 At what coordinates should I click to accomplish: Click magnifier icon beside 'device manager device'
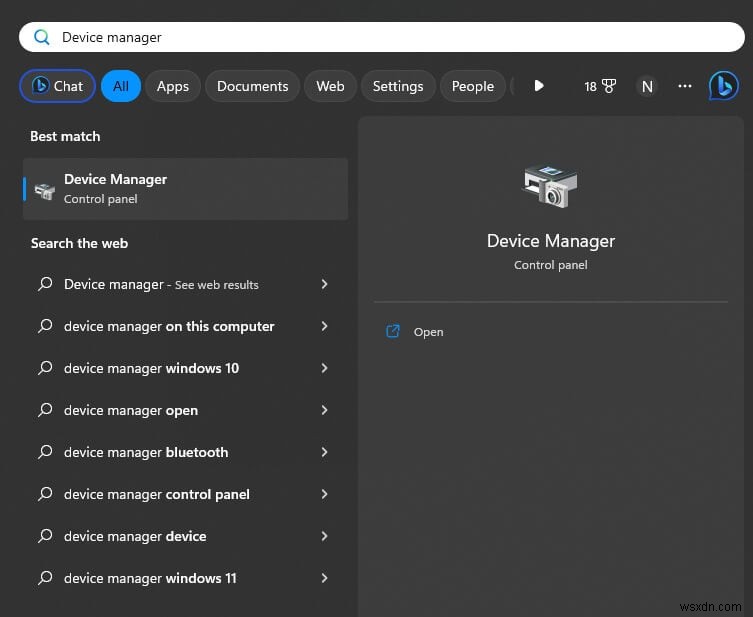click(x=45, y=535)
